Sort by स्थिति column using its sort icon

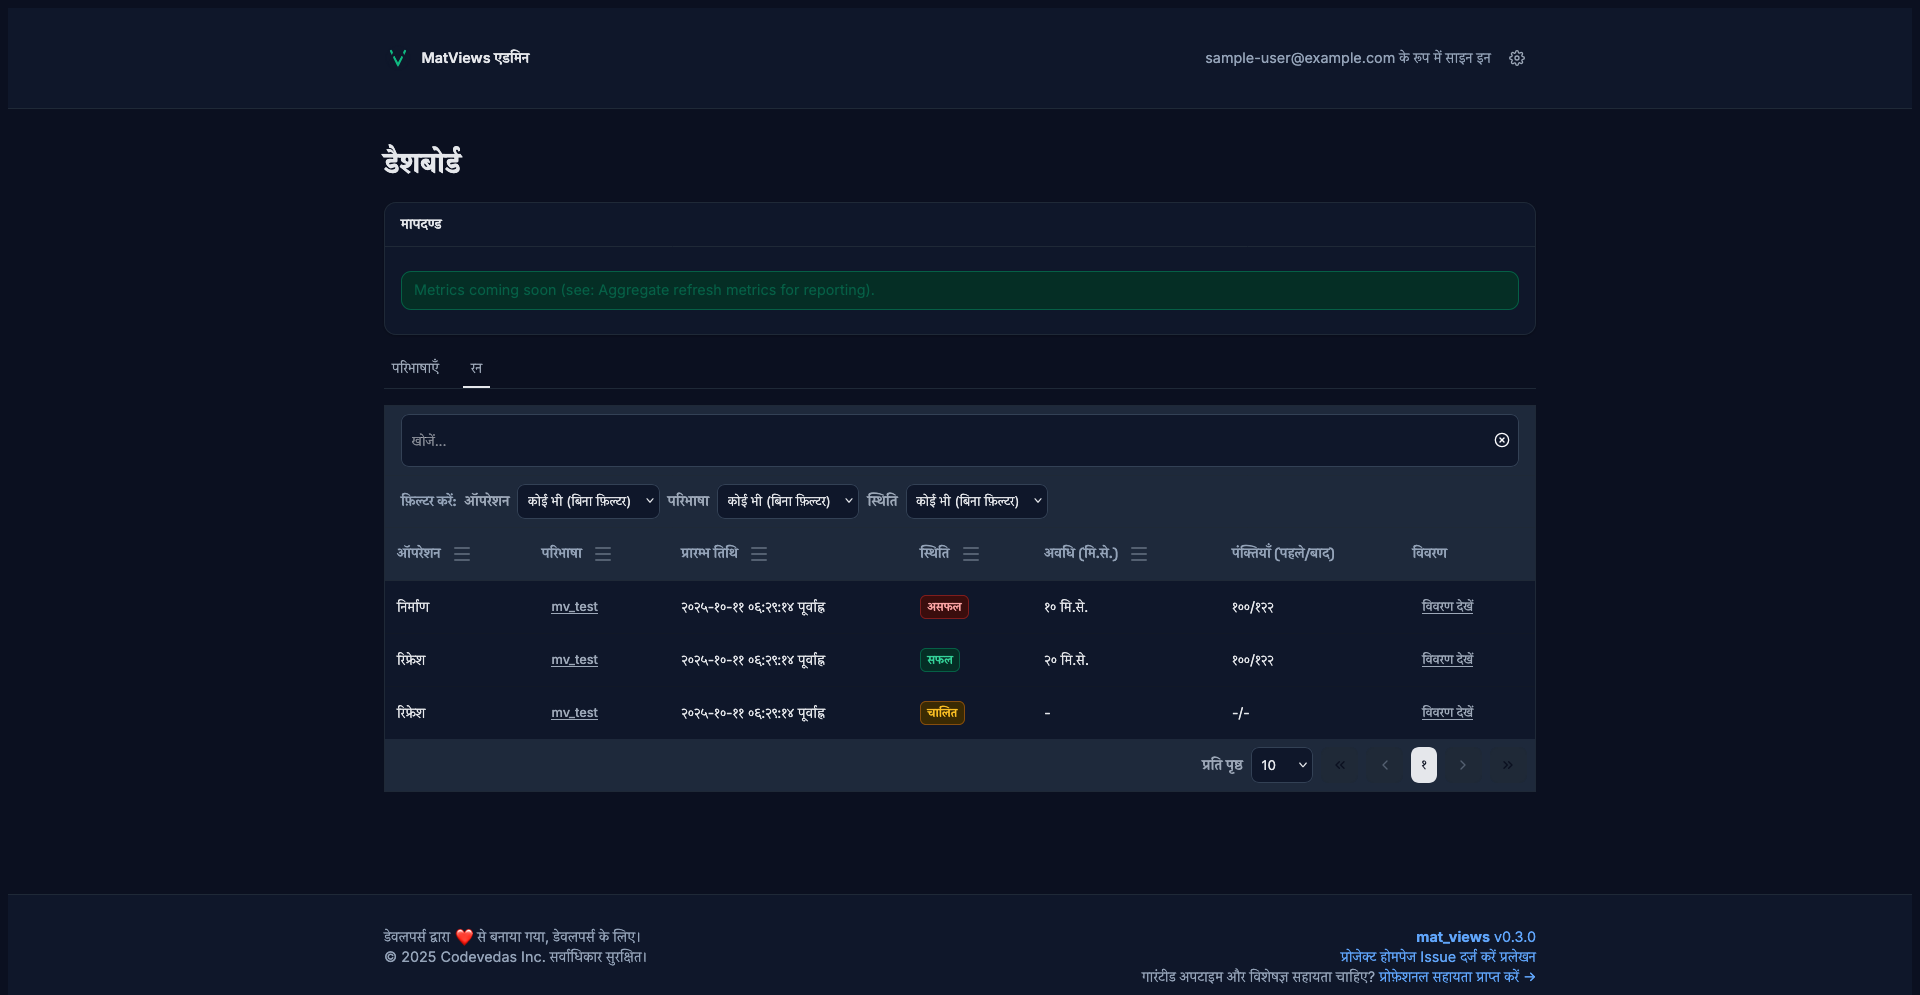click(971, 554)
